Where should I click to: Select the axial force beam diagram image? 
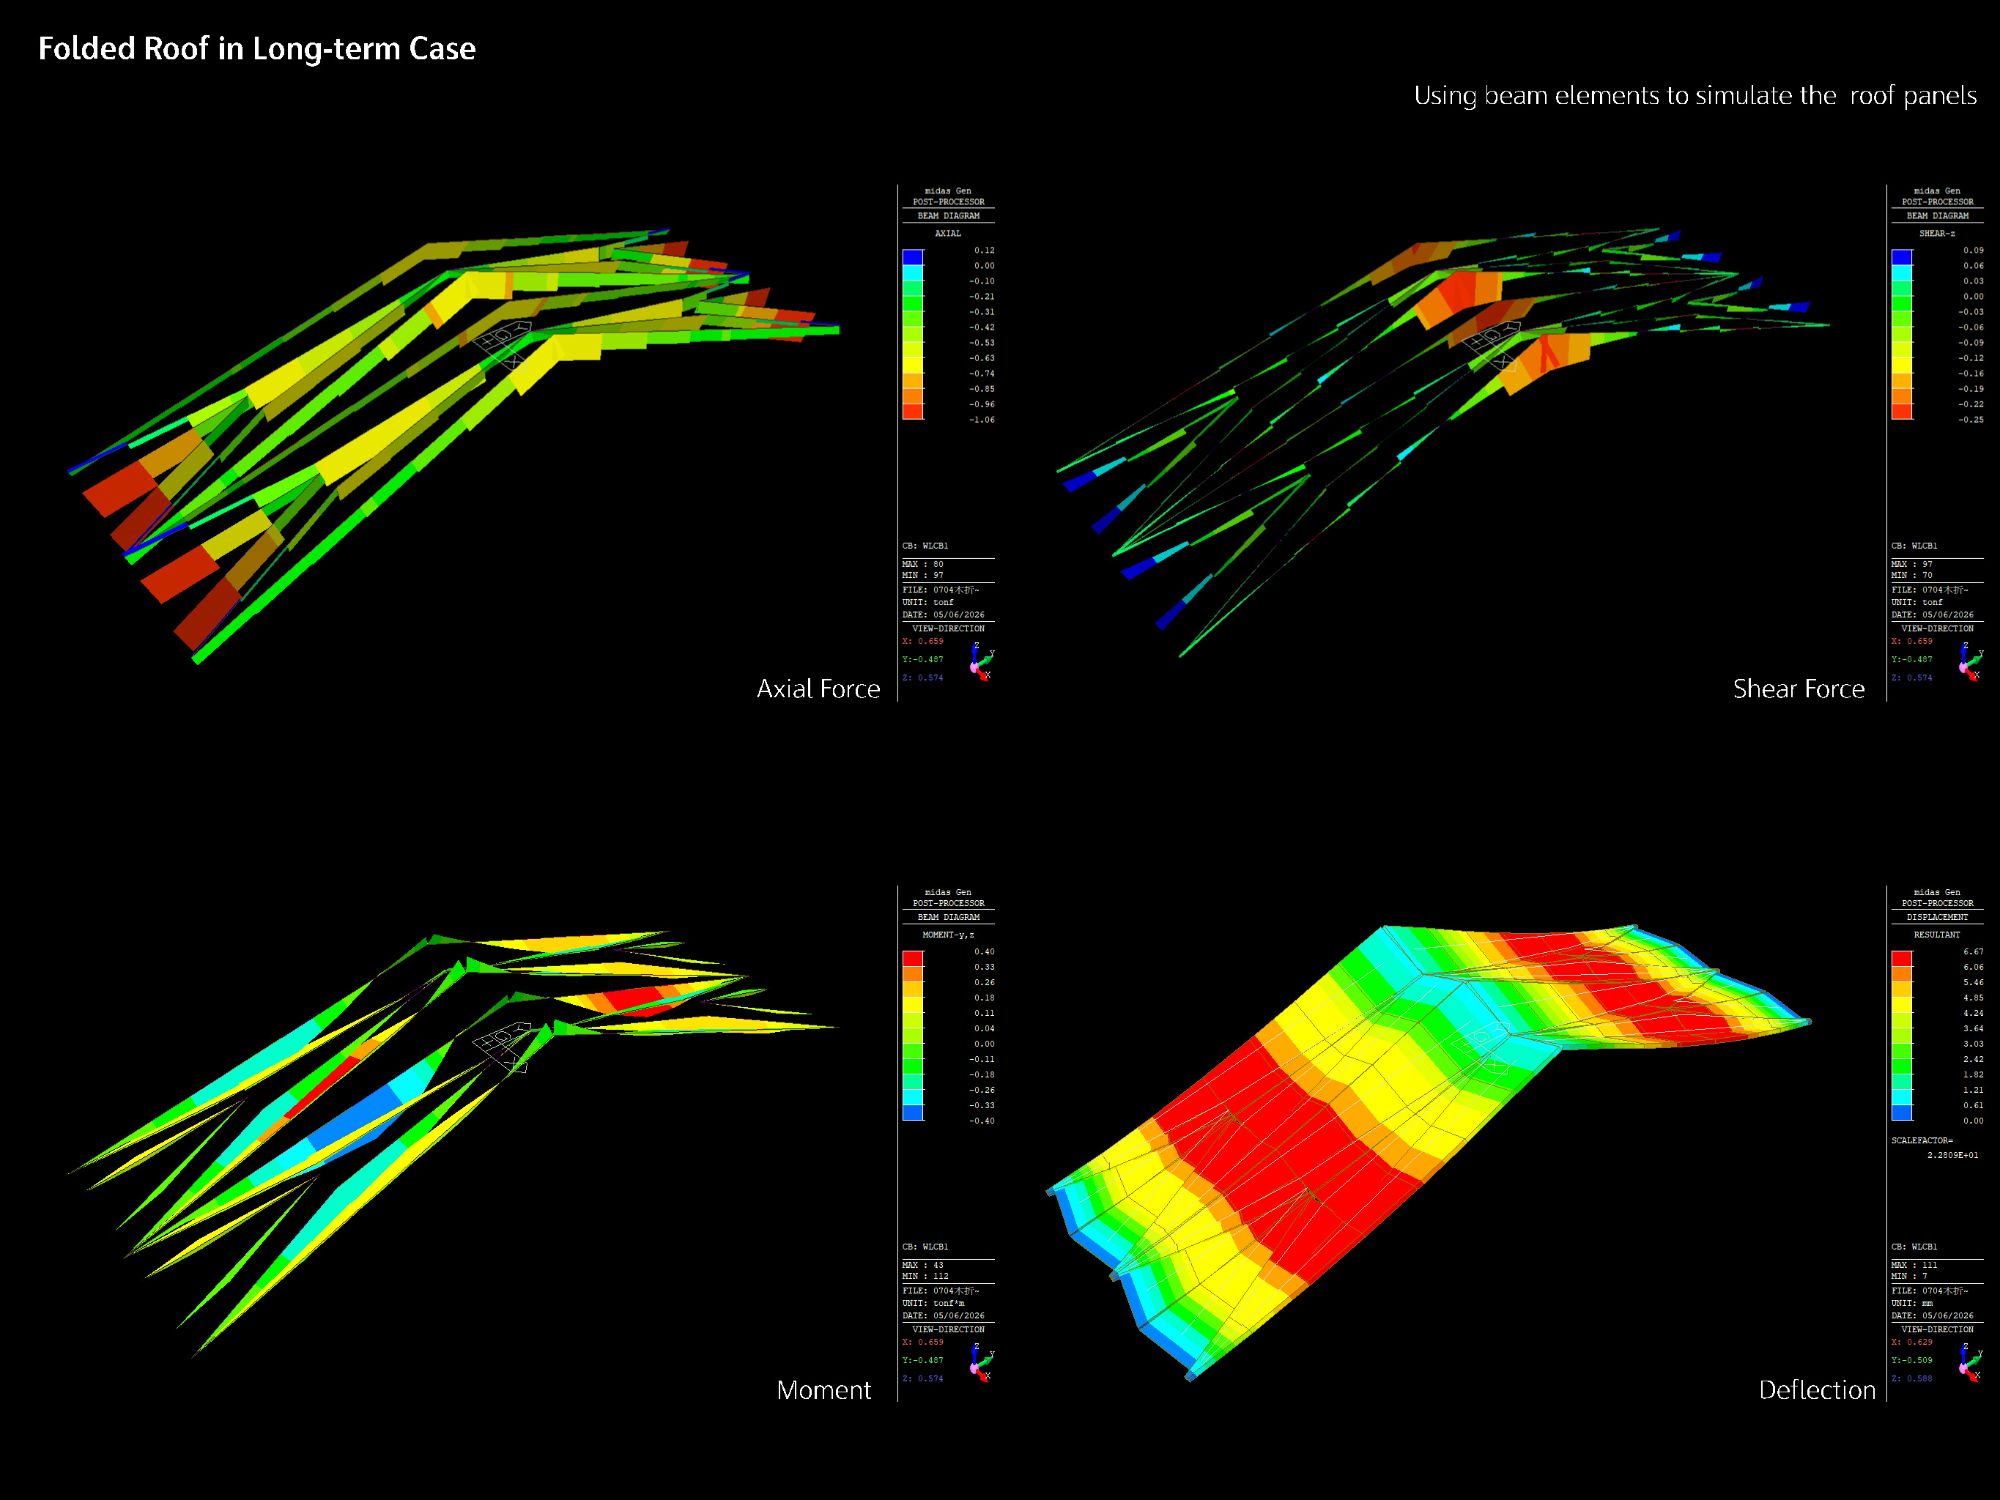coord(455,445)
